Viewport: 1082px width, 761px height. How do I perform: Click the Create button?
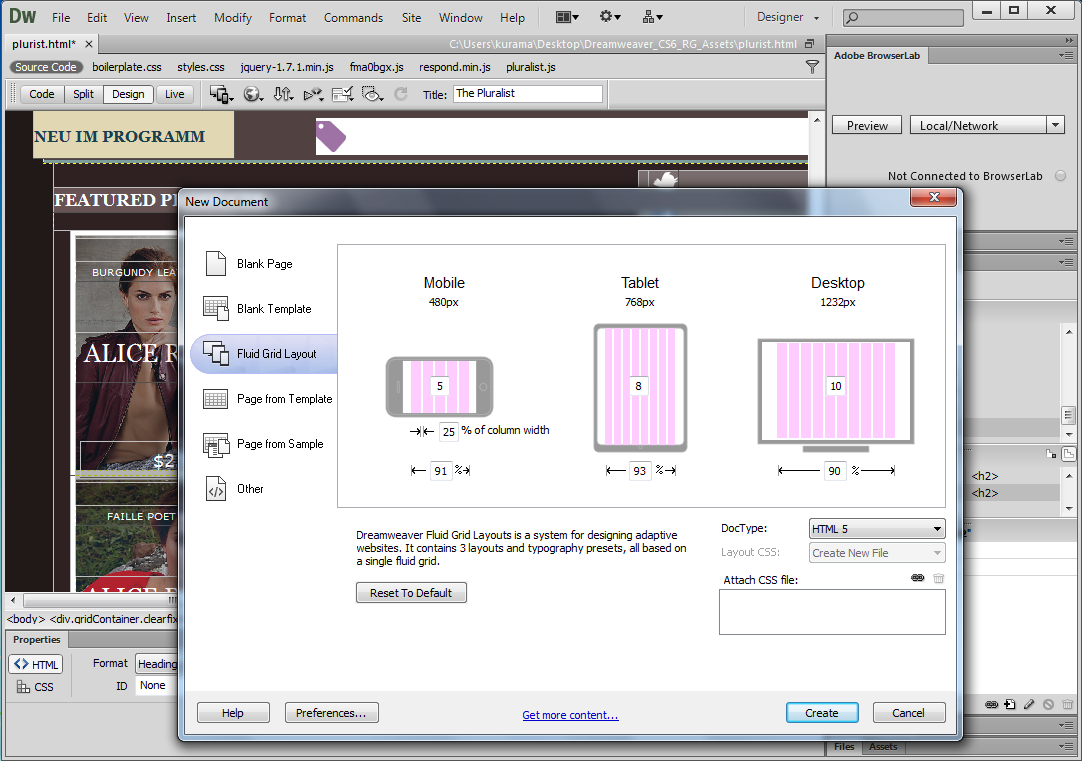[x=822, y=713]
